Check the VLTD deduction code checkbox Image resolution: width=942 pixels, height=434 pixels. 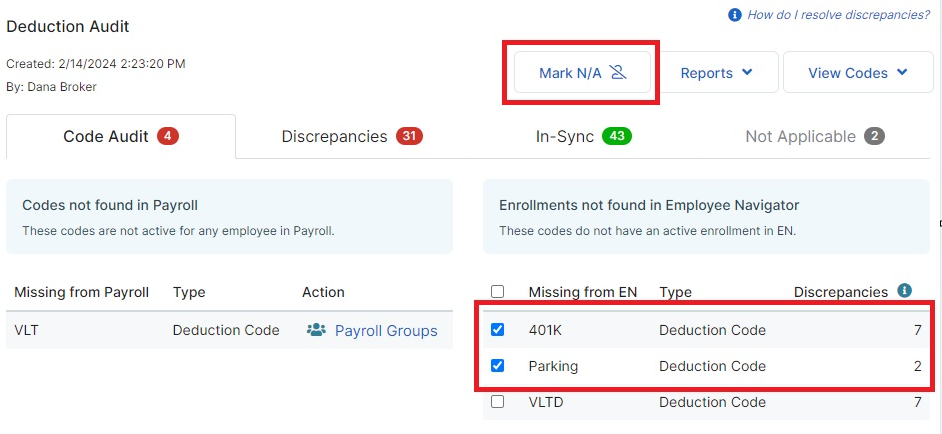point(497,402)
